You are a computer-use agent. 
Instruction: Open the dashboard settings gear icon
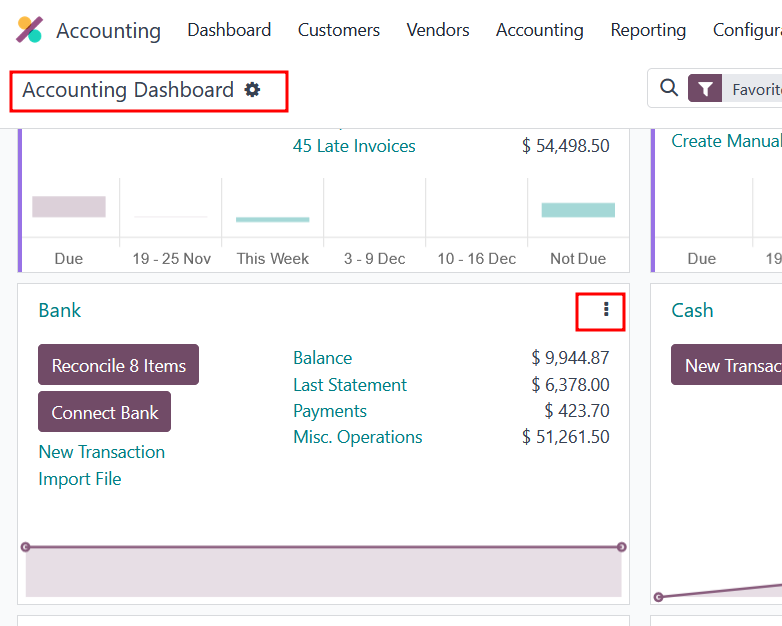coord(252,90)
